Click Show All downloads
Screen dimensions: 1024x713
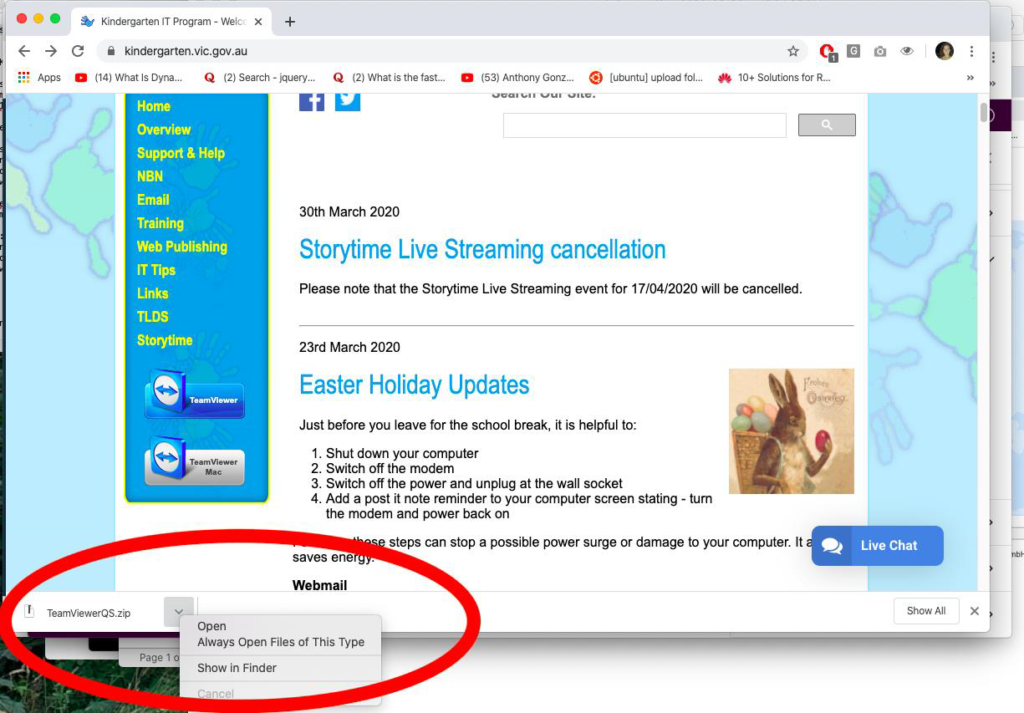pyautogui.click(x=926, y=611)
